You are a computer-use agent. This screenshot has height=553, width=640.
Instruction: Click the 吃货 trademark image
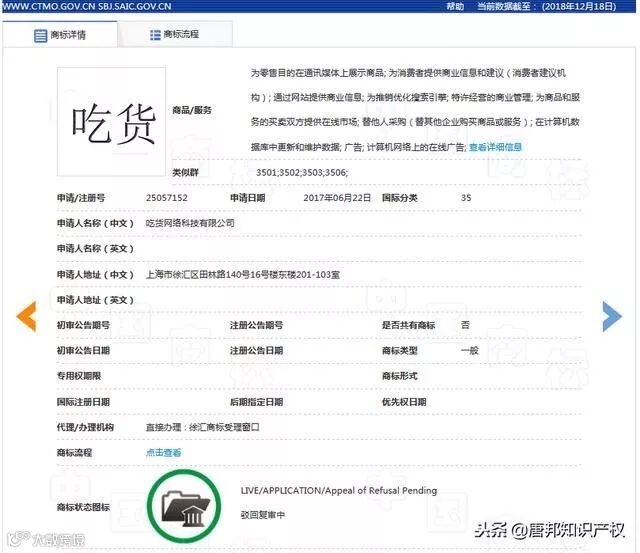tap(111, 122)
